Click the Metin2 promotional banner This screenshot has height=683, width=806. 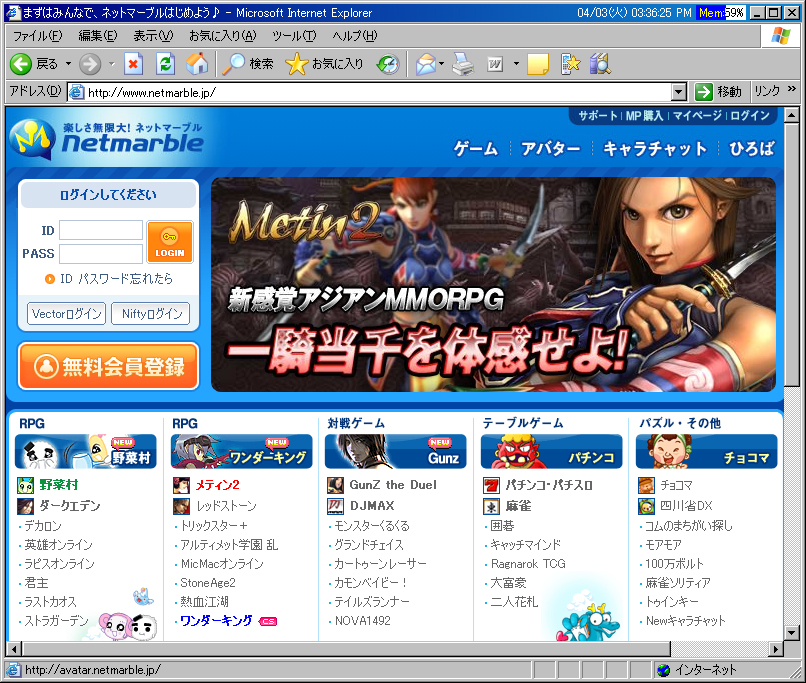pos(493,284)
